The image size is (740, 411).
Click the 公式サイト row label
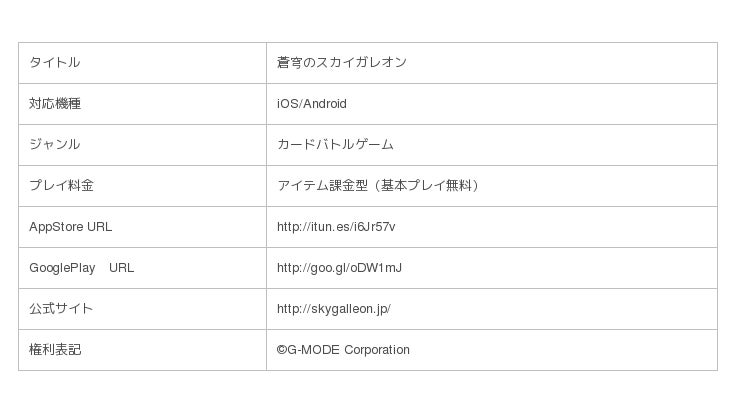(x=61, y=309)
